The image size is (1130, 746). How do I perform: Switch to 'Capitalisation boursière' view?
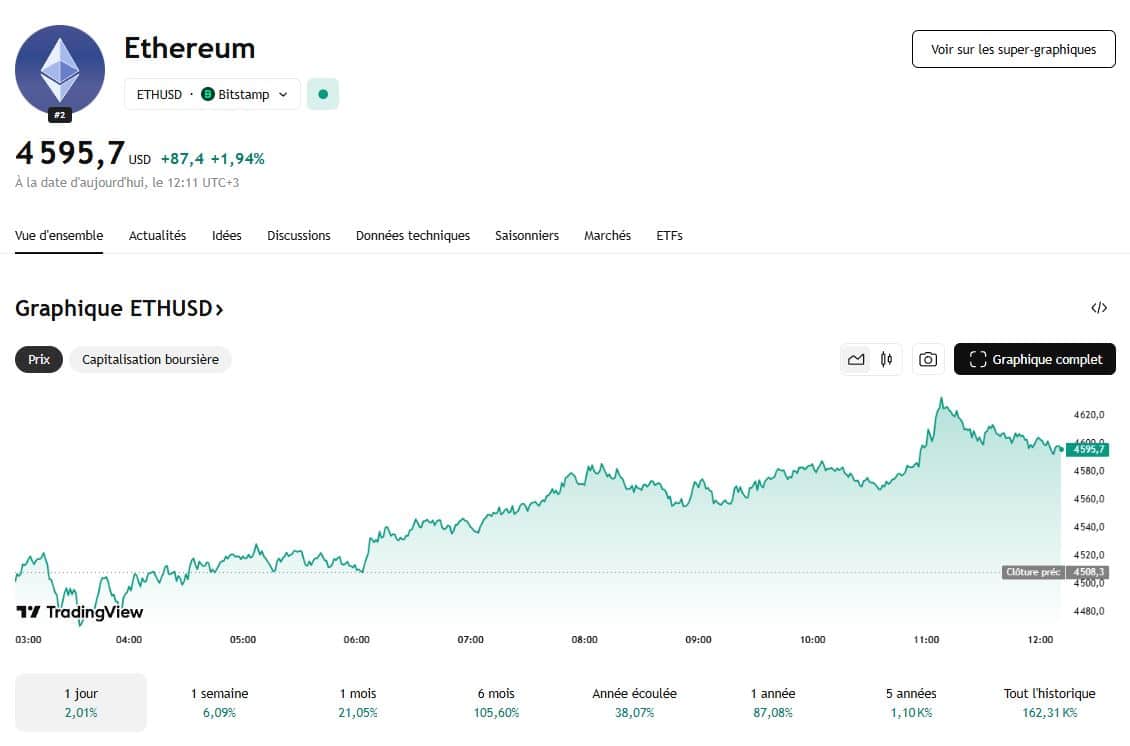click(150, 360)
